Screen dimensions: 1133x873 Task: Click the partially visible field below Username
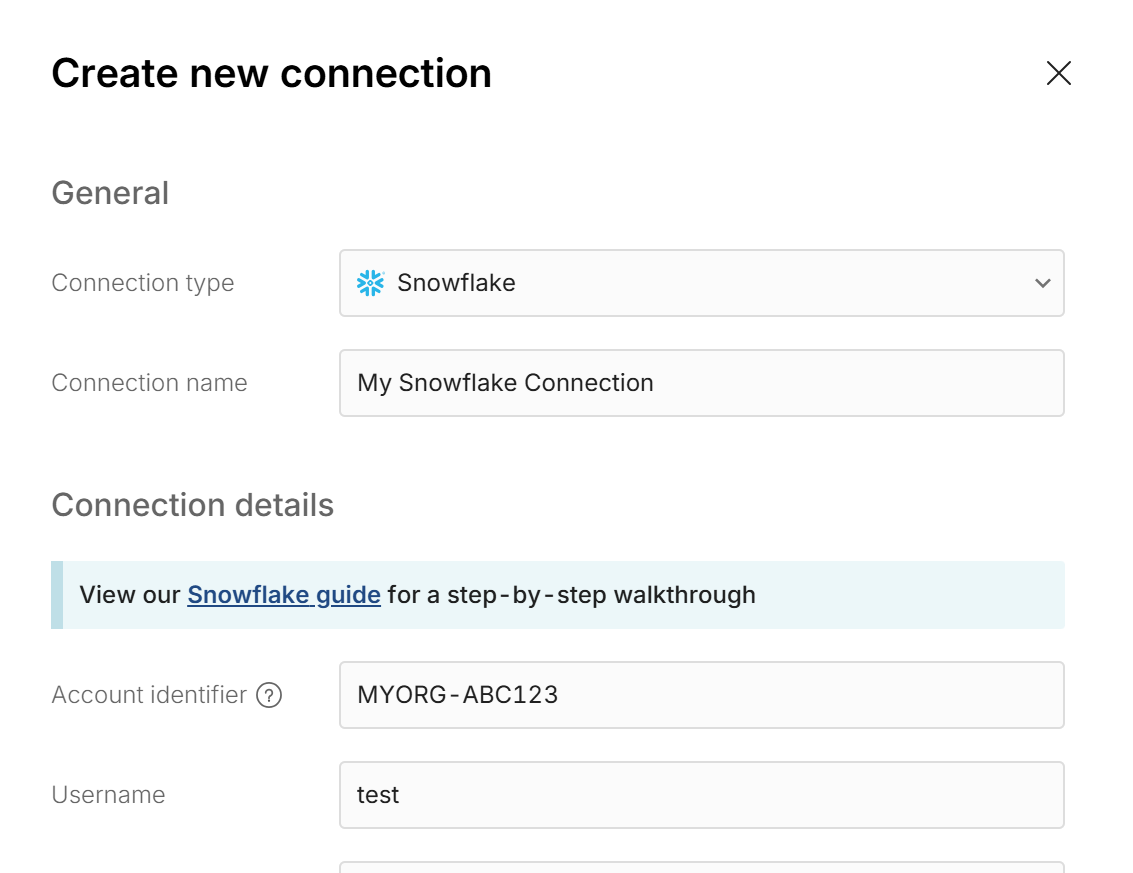point(700,867)
